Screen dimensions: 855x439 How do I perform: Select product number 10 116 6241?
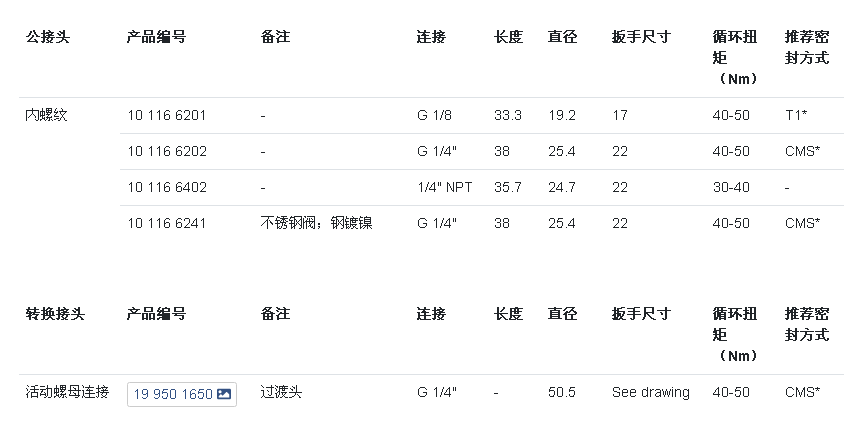(167, 224)
